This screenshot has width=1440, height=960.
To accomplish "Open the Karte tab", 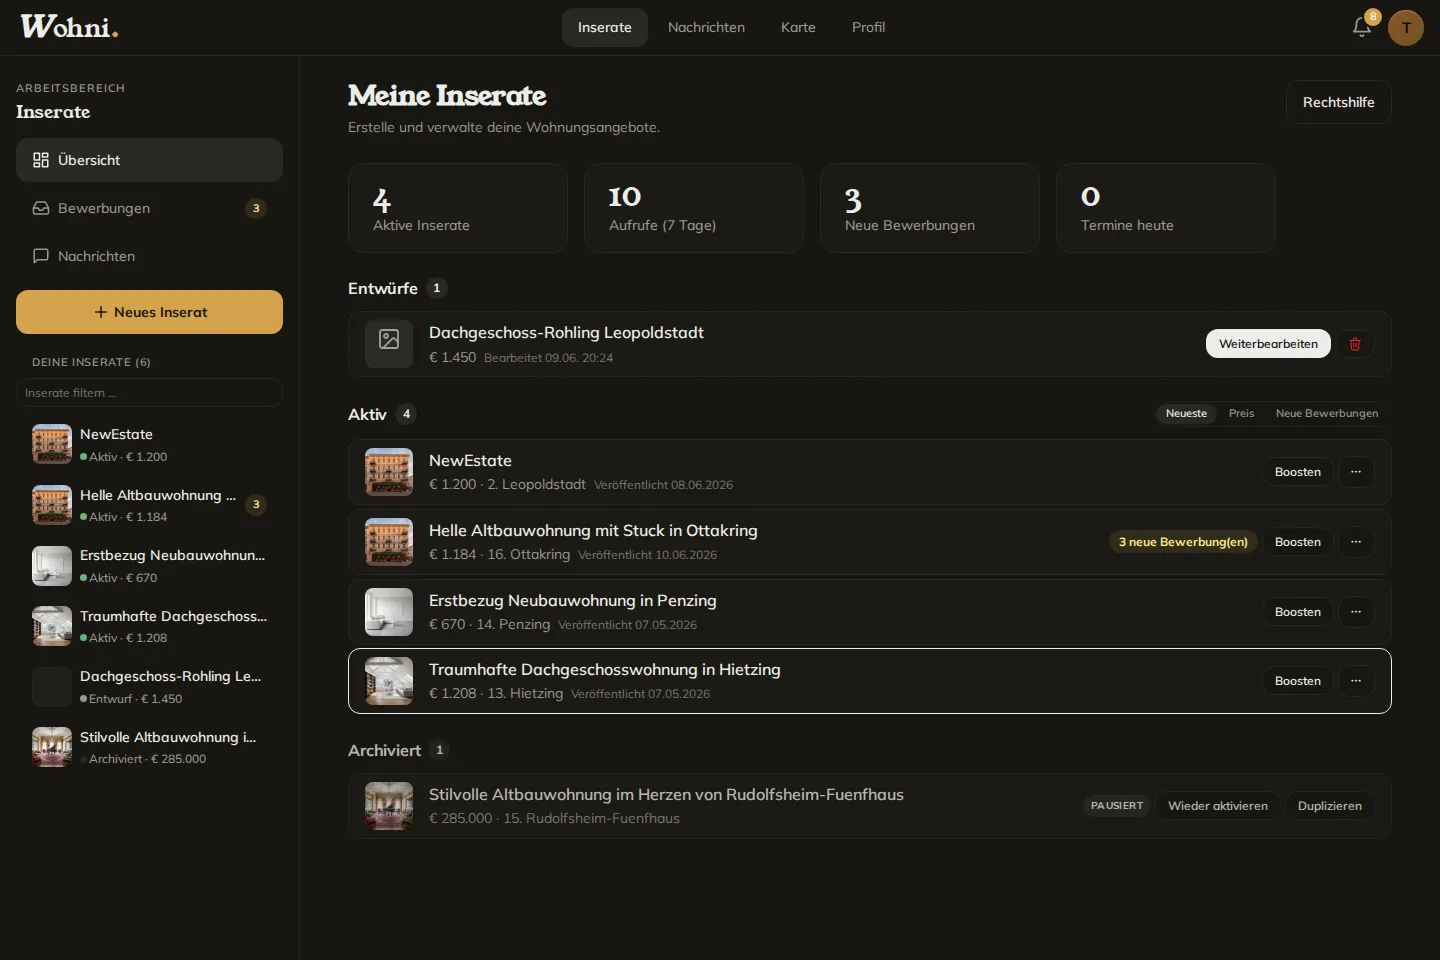I will point(798,27).
